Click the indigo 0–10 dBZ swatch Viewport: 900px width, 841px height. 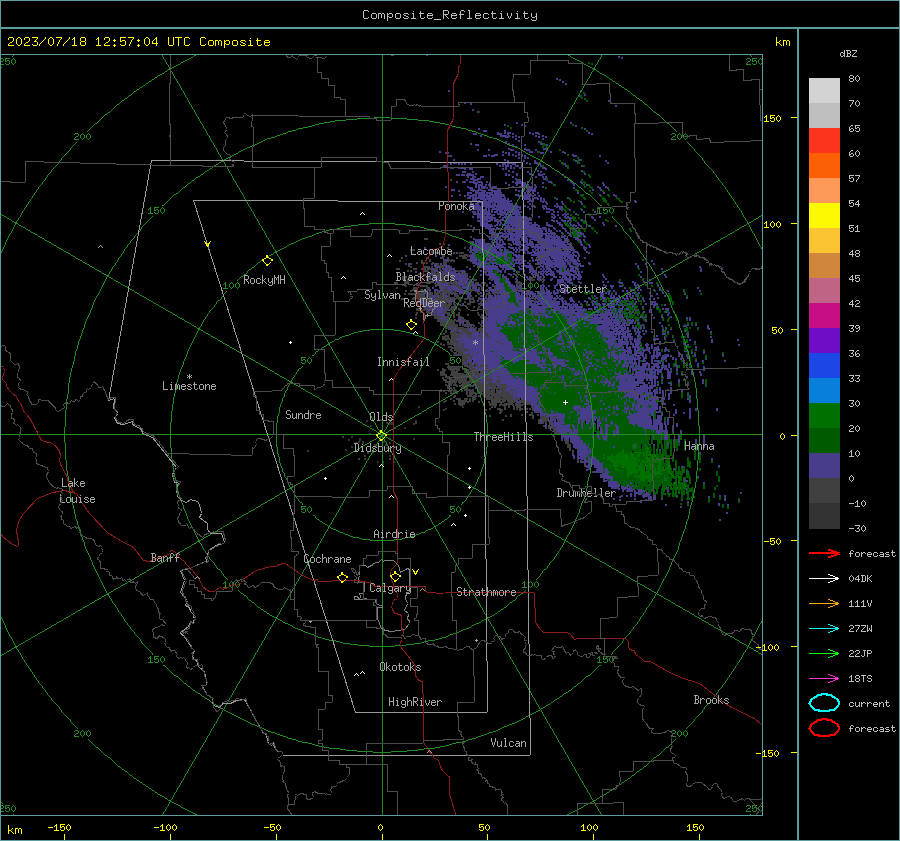[824, 466]
